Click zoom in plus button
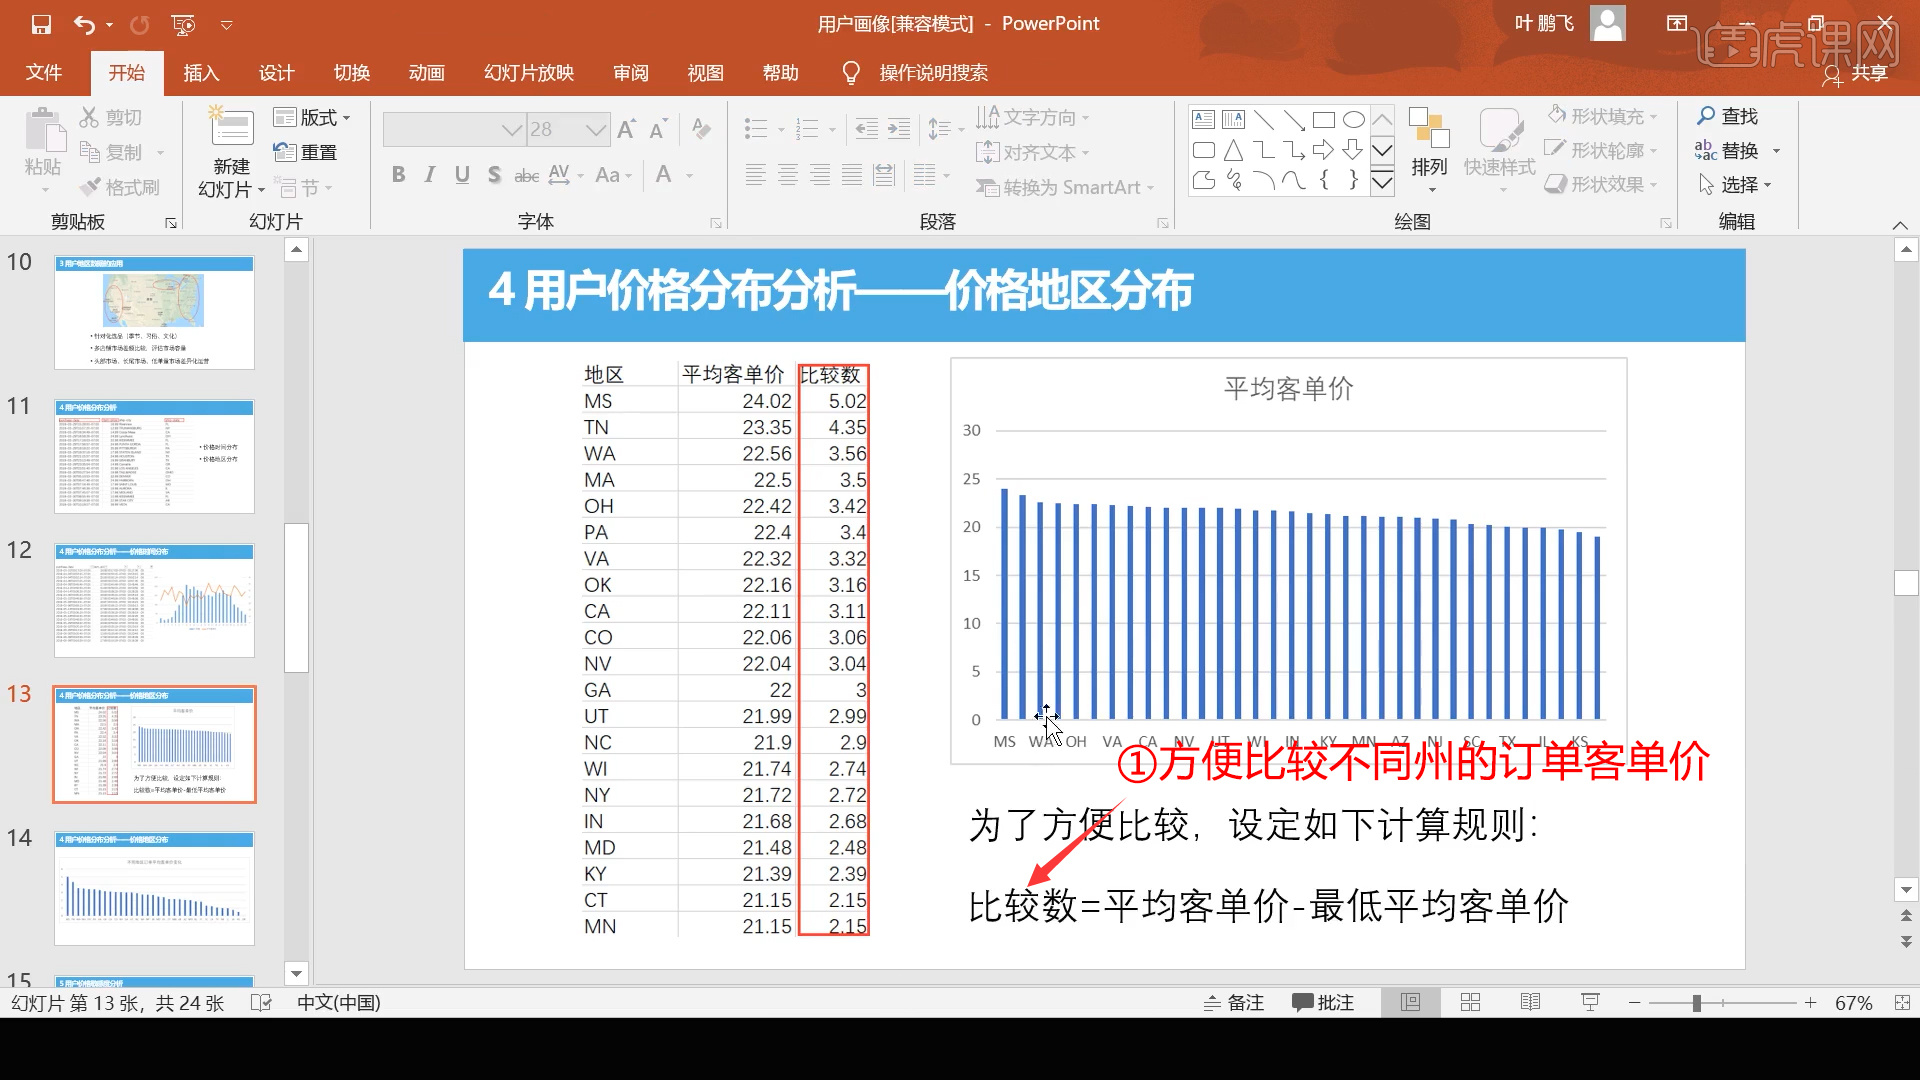This screenshot has height=1080, width=1920. pyautogui.click(x=1810, y=1003)
